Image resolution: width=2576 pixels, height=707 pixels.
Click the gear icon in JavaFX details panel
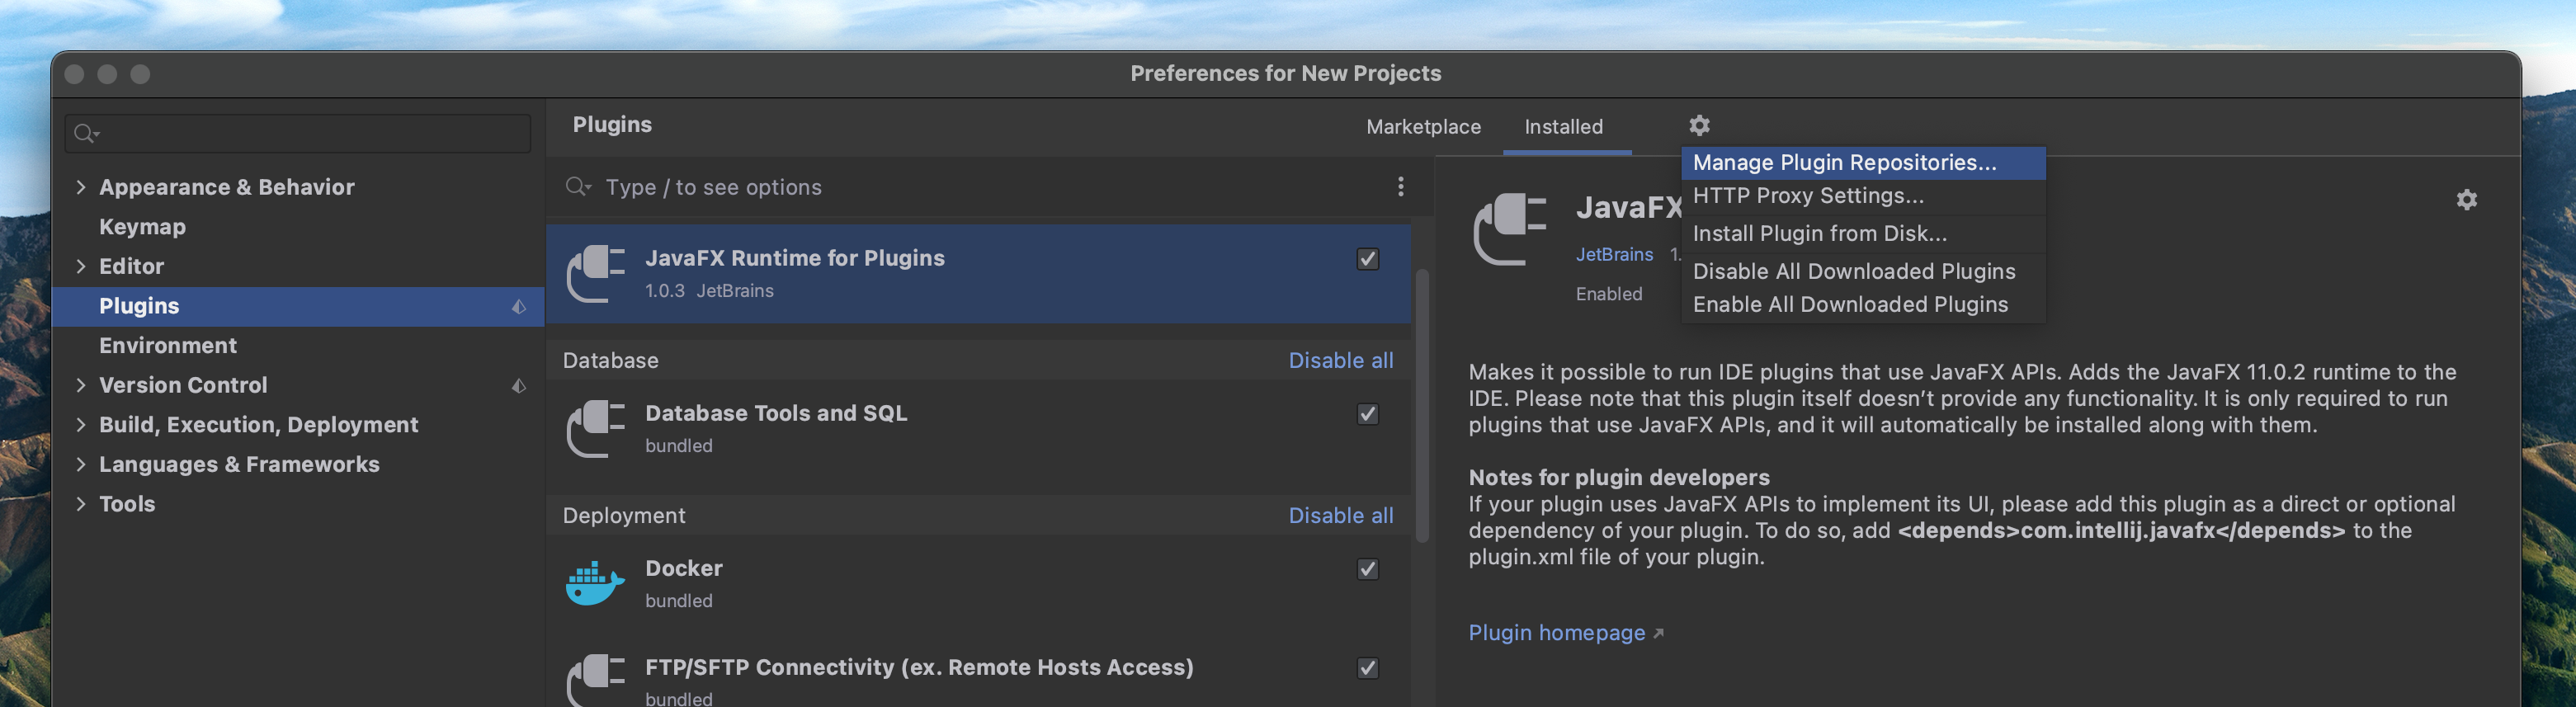tap(2466, 199)
